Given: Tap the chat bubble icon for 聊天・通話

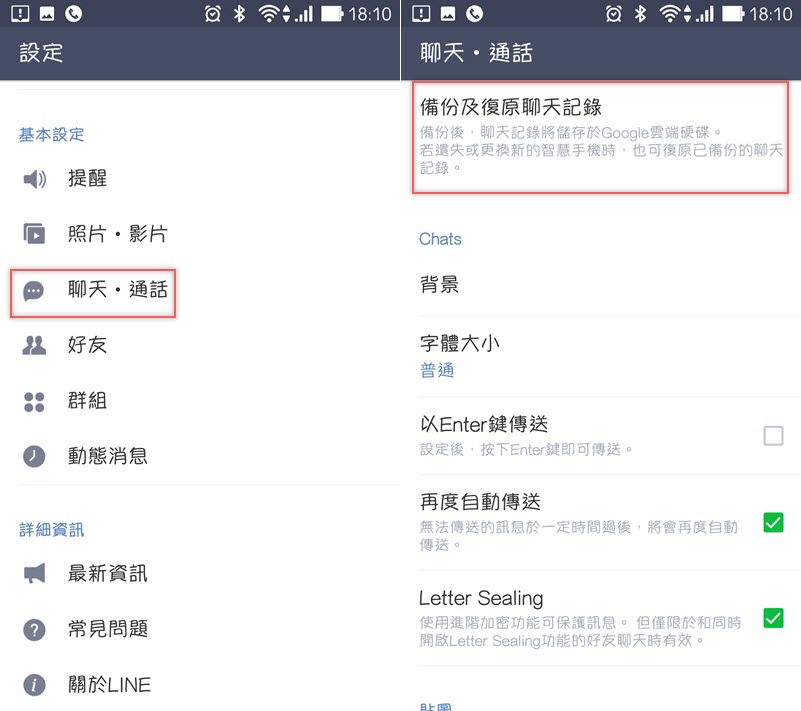Looking at the screenshot, I should (34, 291).
